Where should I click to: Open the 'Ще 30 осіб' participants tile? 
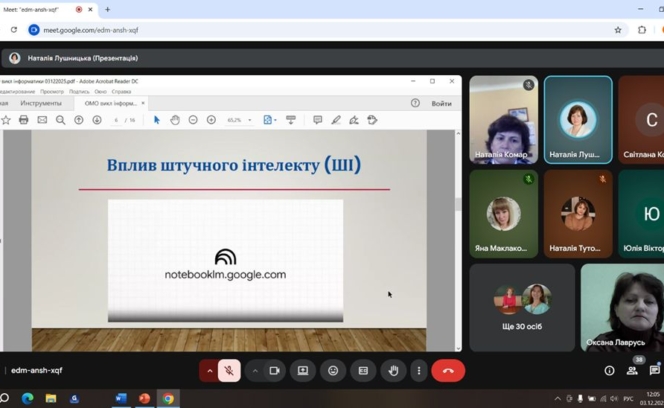point(522,306)
